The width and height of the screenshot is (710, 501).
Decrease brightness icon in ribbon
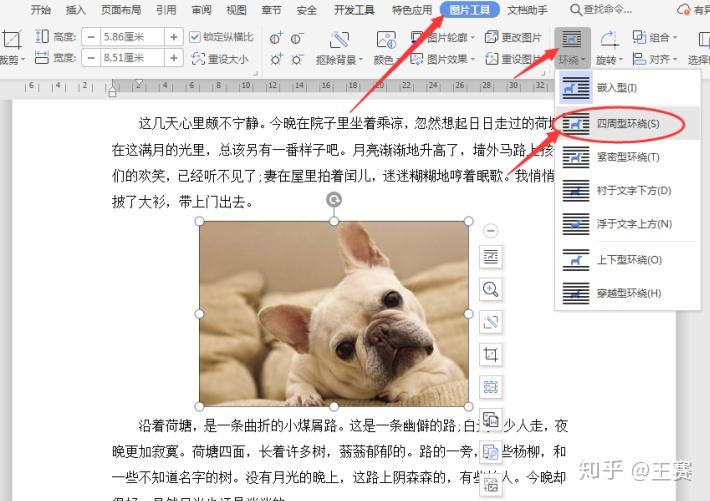coord(297,59)
